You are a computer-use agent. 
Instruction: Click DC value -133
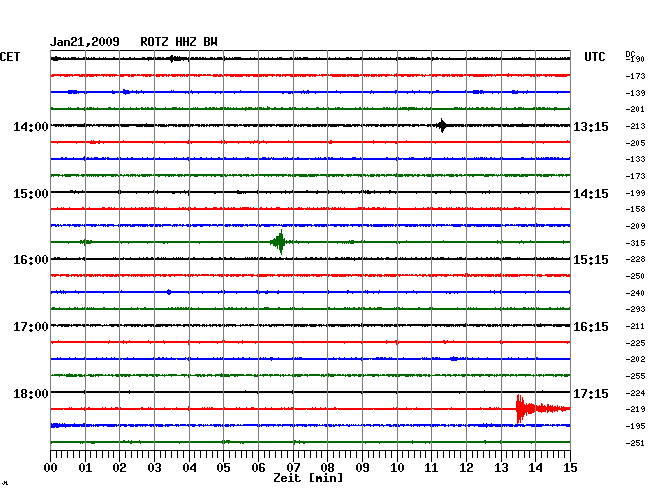point(635,159)
